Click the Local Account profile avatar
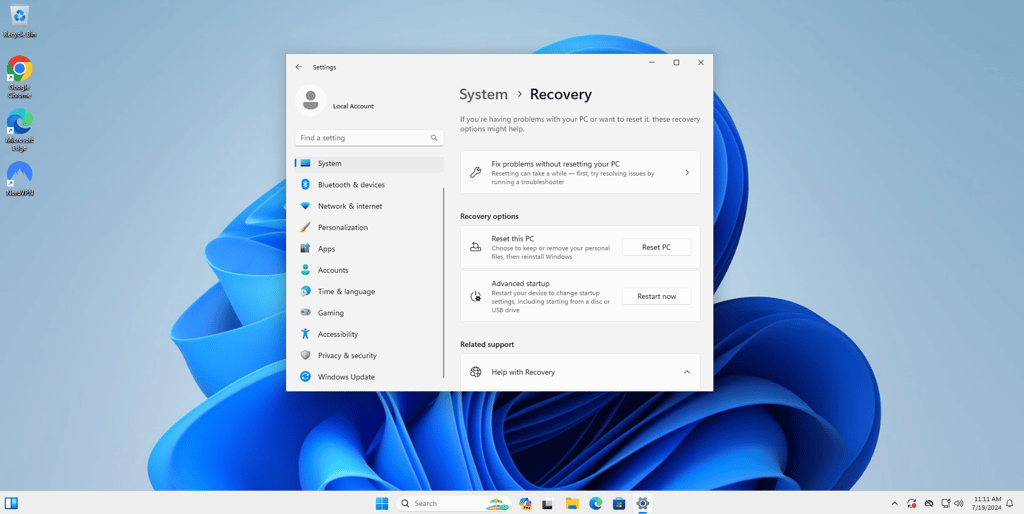This screenshot has height=514, width=1024. (311, 101)
